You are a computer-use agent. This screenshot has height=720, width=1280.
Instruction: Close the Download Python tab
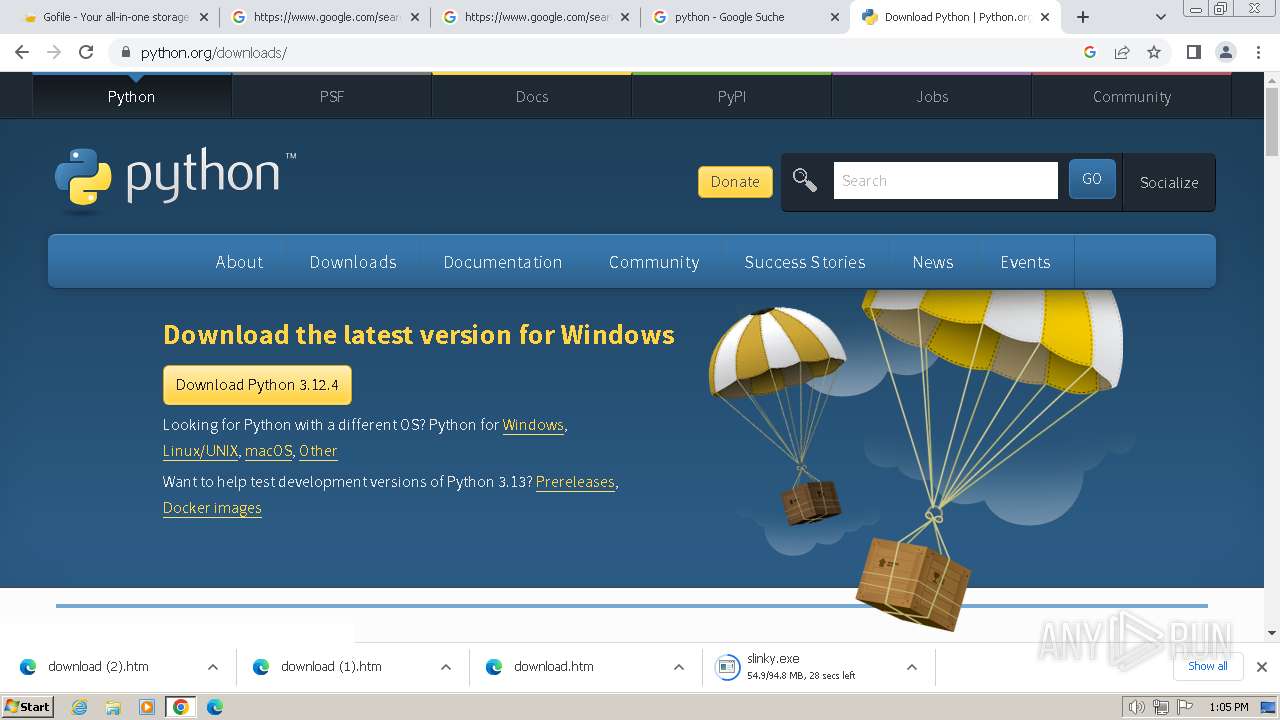click(x=1045, y=17)
